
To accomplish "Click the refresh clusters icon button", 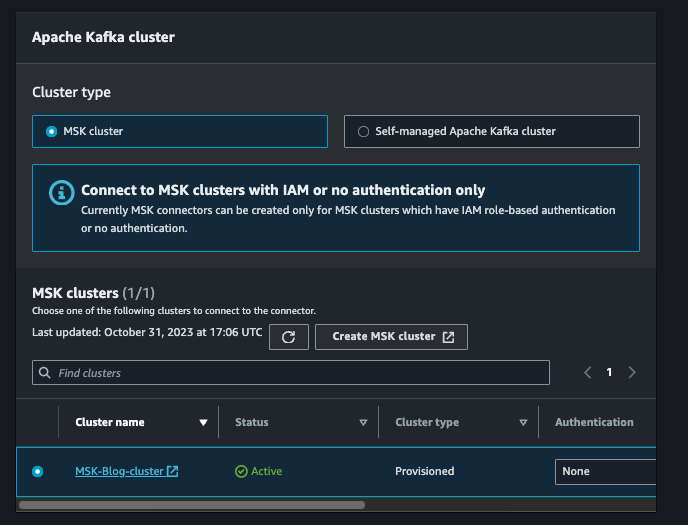I will click(289, 337).
